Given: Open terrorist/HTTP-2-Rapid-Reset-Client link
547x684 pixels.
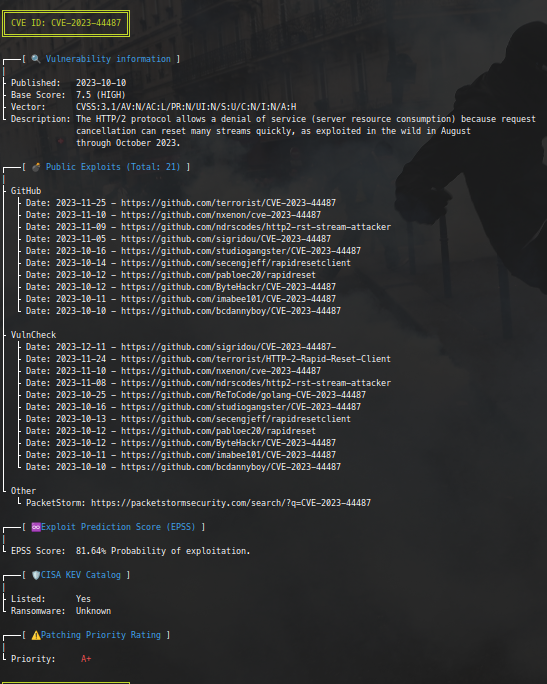Looking at the screenshot, I should click(x=256, y=359).
